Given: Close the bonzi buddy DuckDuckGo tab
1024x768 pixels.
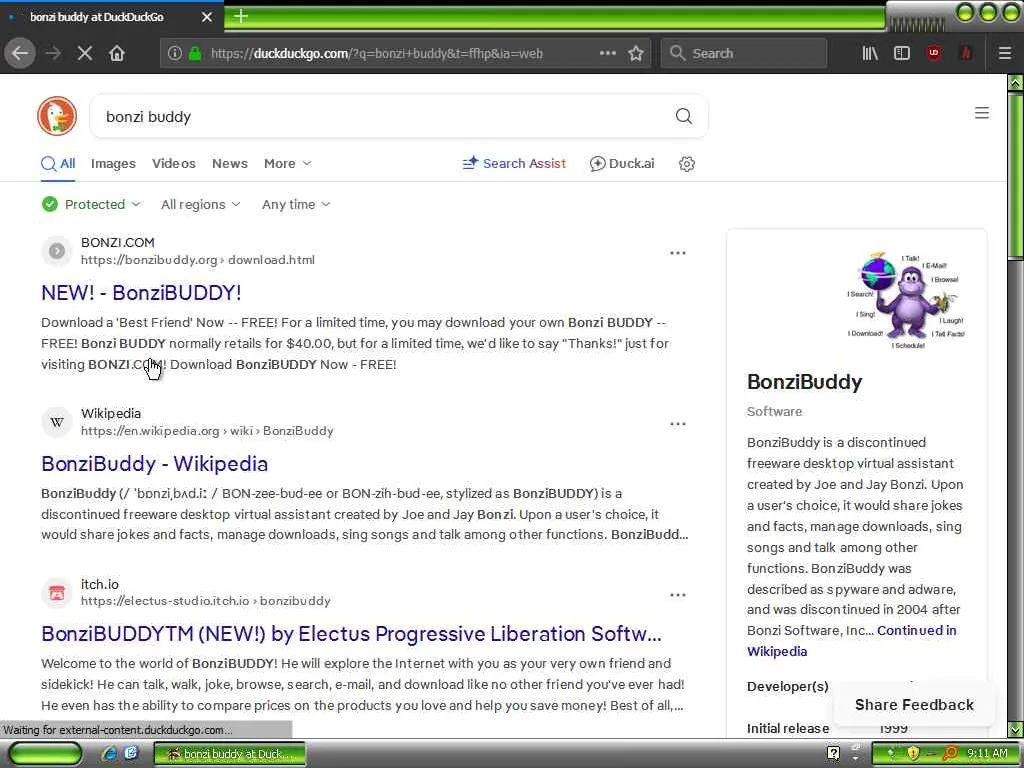Looking at the screenshot, I should [x=206, y=17].
